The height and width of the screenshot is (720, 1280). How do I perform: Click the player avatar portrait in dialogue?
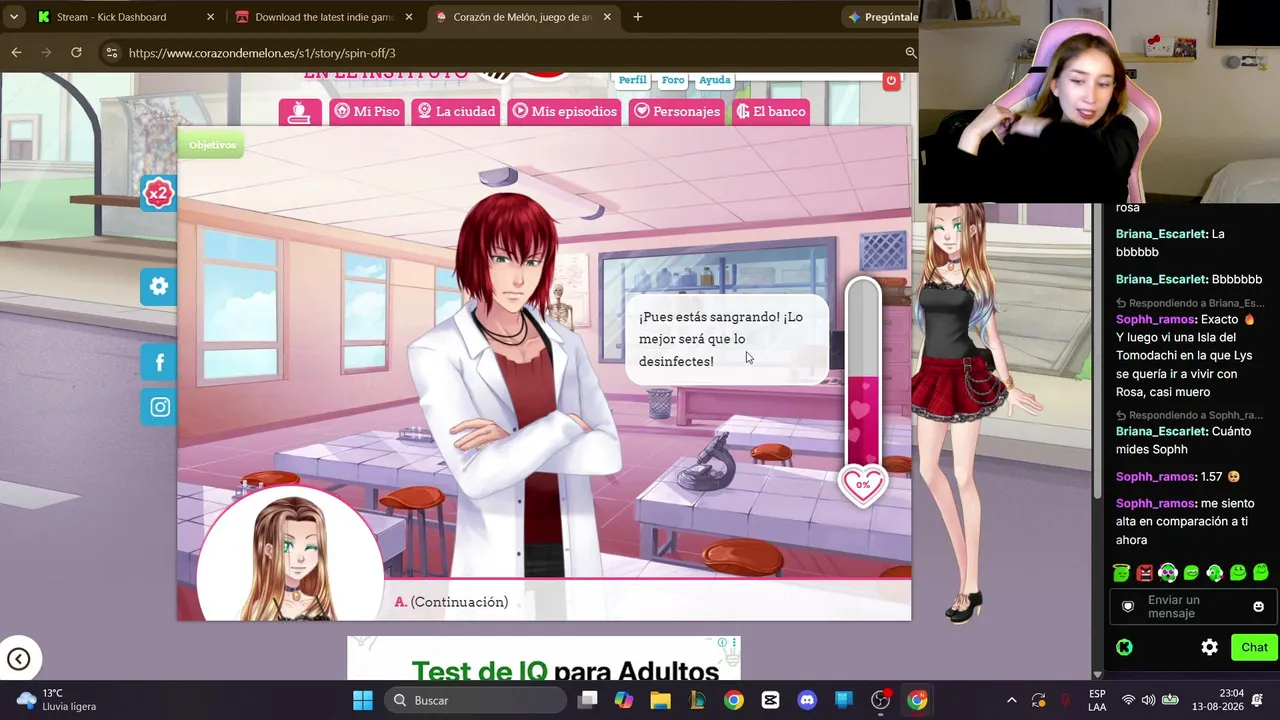[291, 555]
